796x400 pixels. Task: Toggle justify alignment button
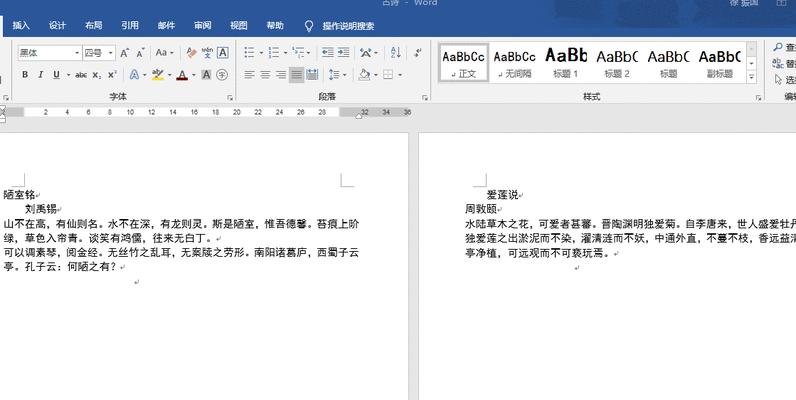click(x=296, y=75)
